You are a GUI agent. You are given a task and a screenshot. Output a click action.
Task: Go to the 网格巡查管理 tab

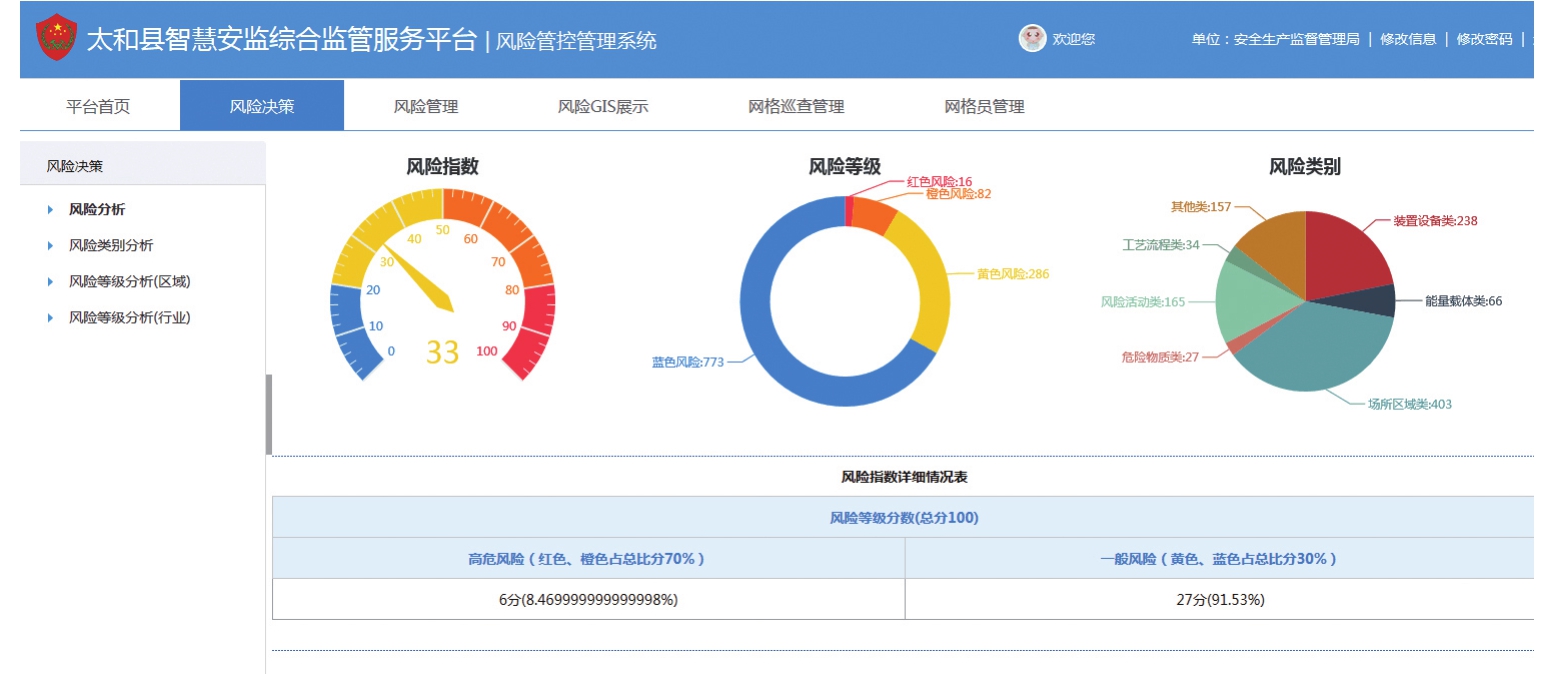[796, 106]
